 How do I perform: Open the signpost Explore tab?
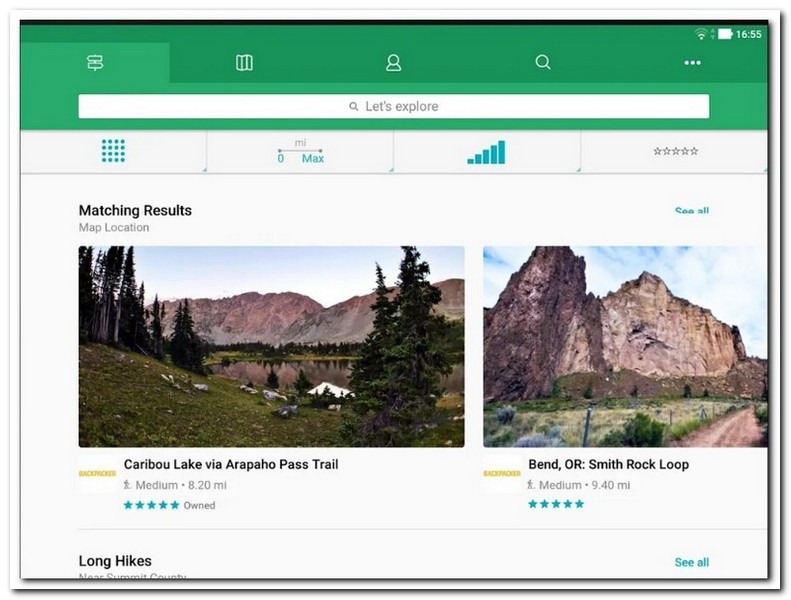coord(95,63)
